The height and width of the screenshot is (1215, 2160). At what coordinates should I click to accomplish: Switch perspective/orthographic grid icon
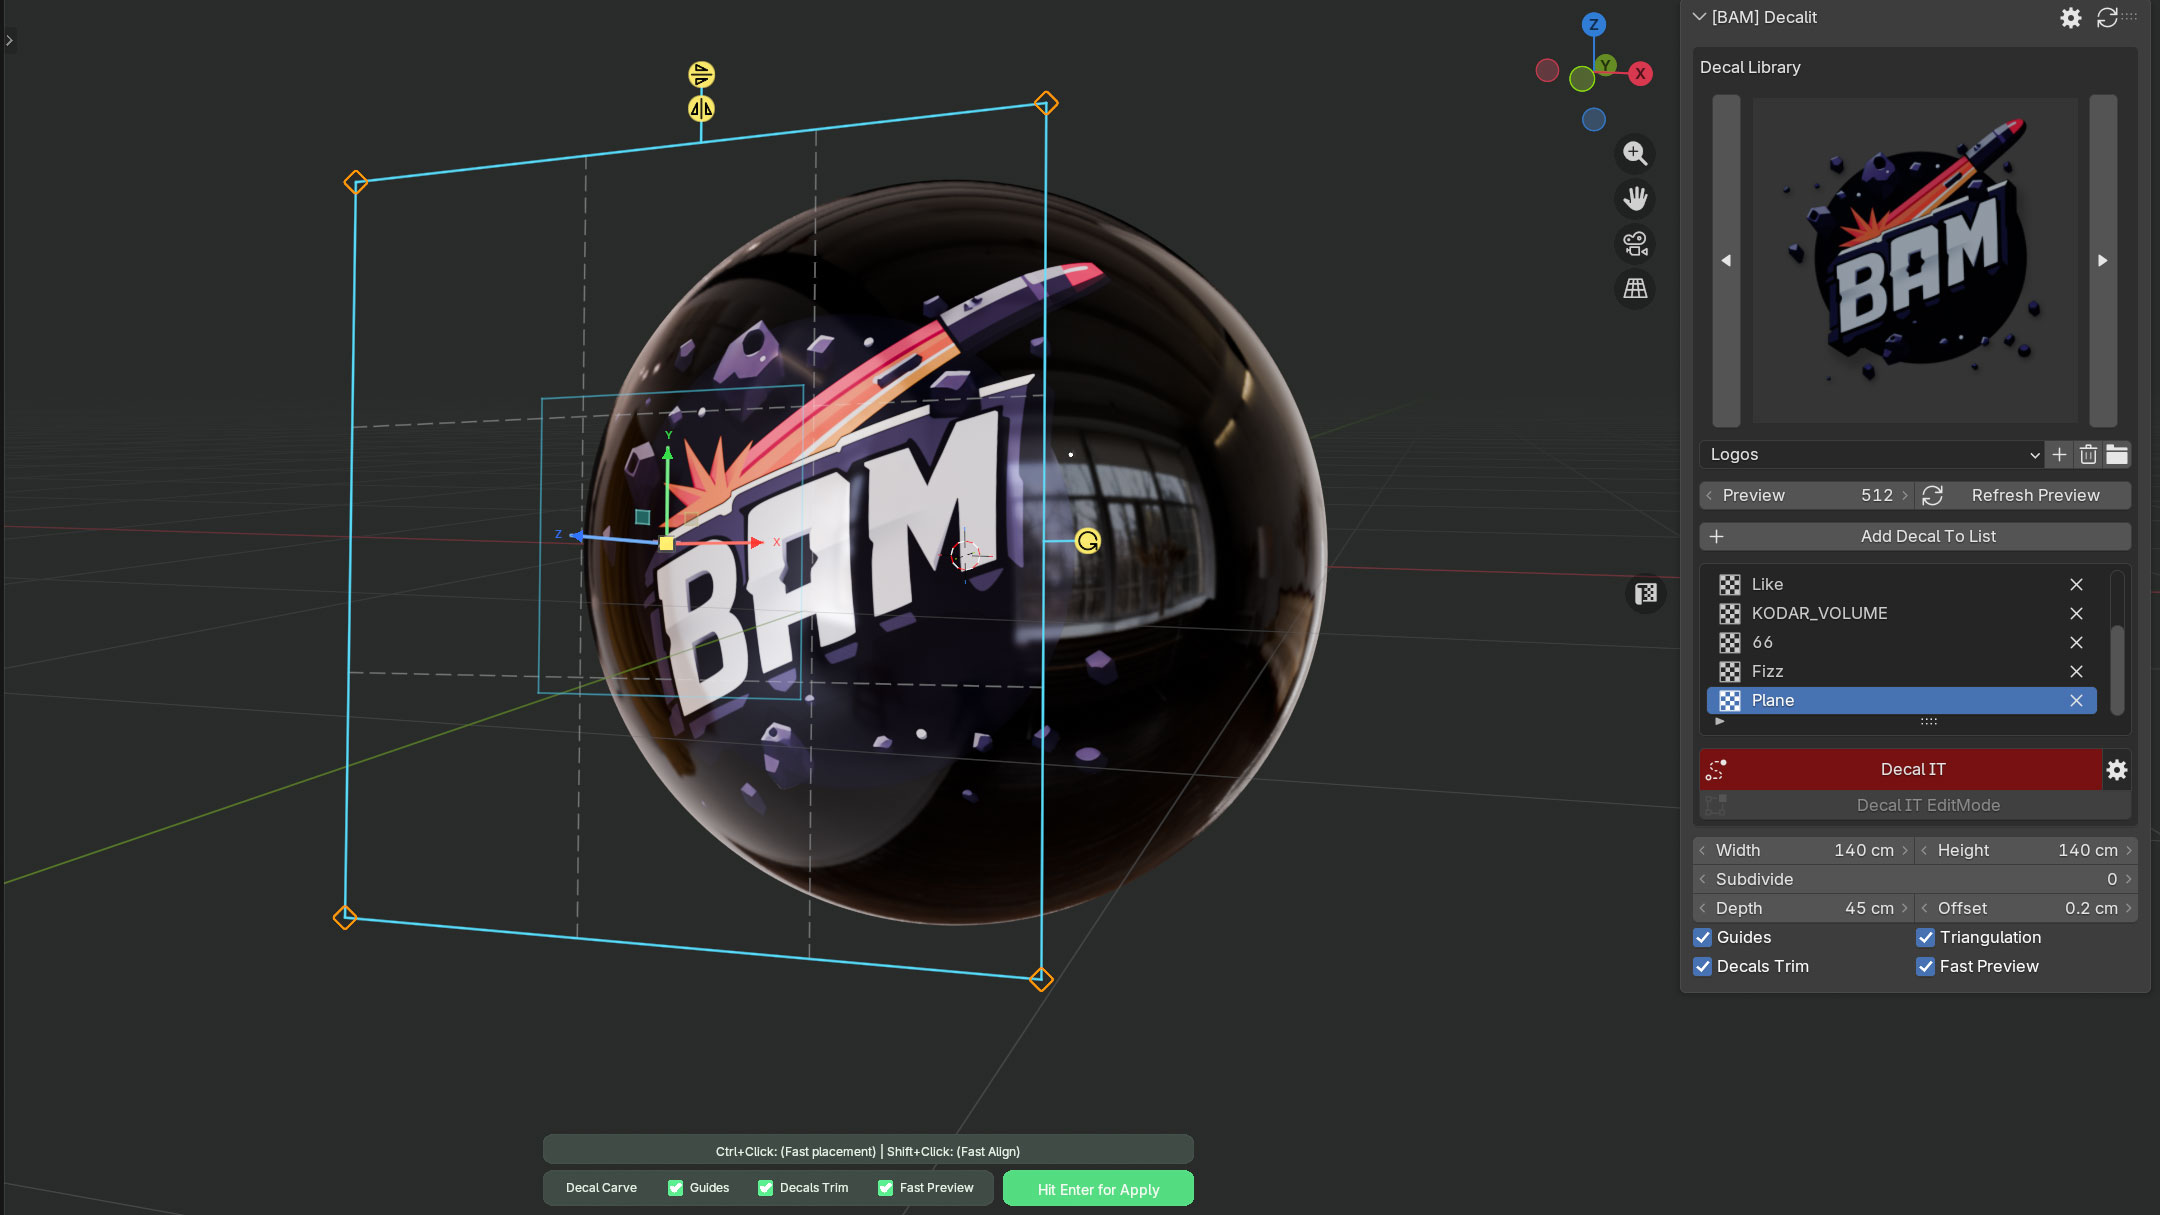point(1635,289)
